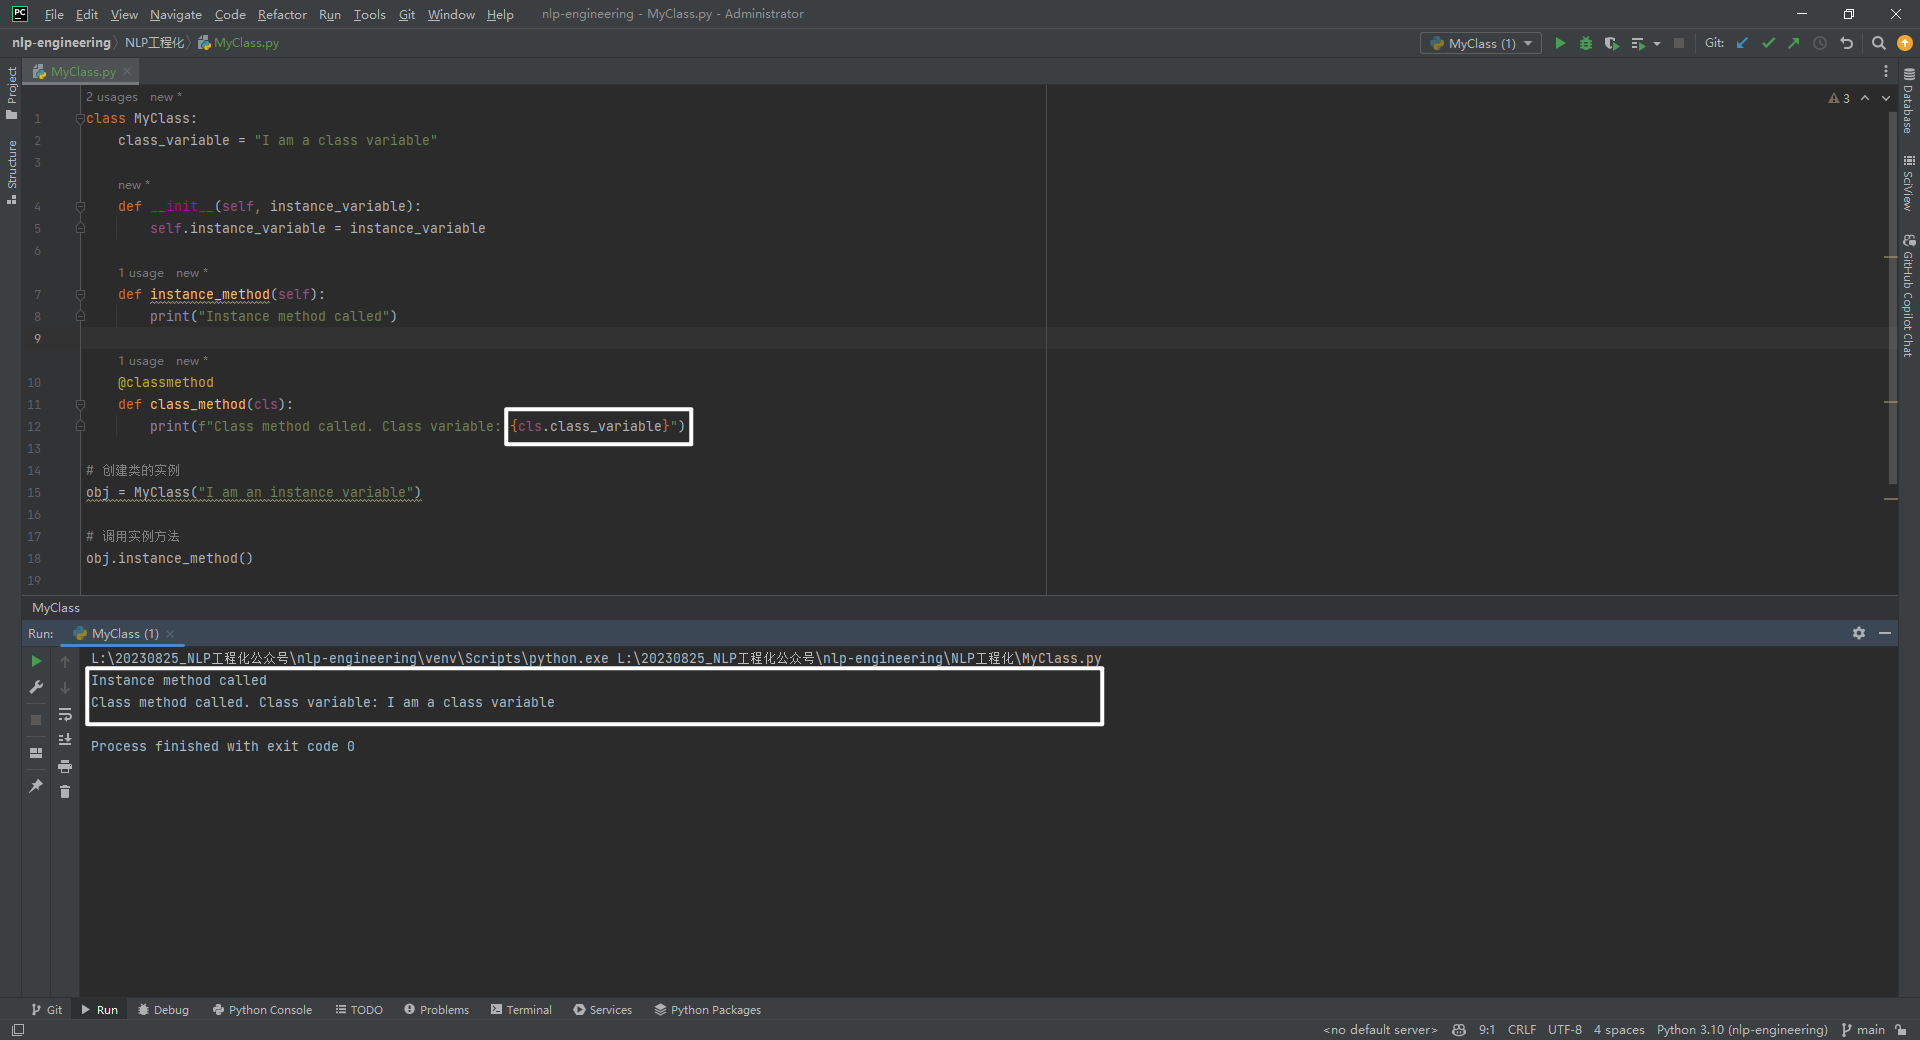Show Git history clock icon
This screenshot has width=1920, height=1040.
[1820, 43]
